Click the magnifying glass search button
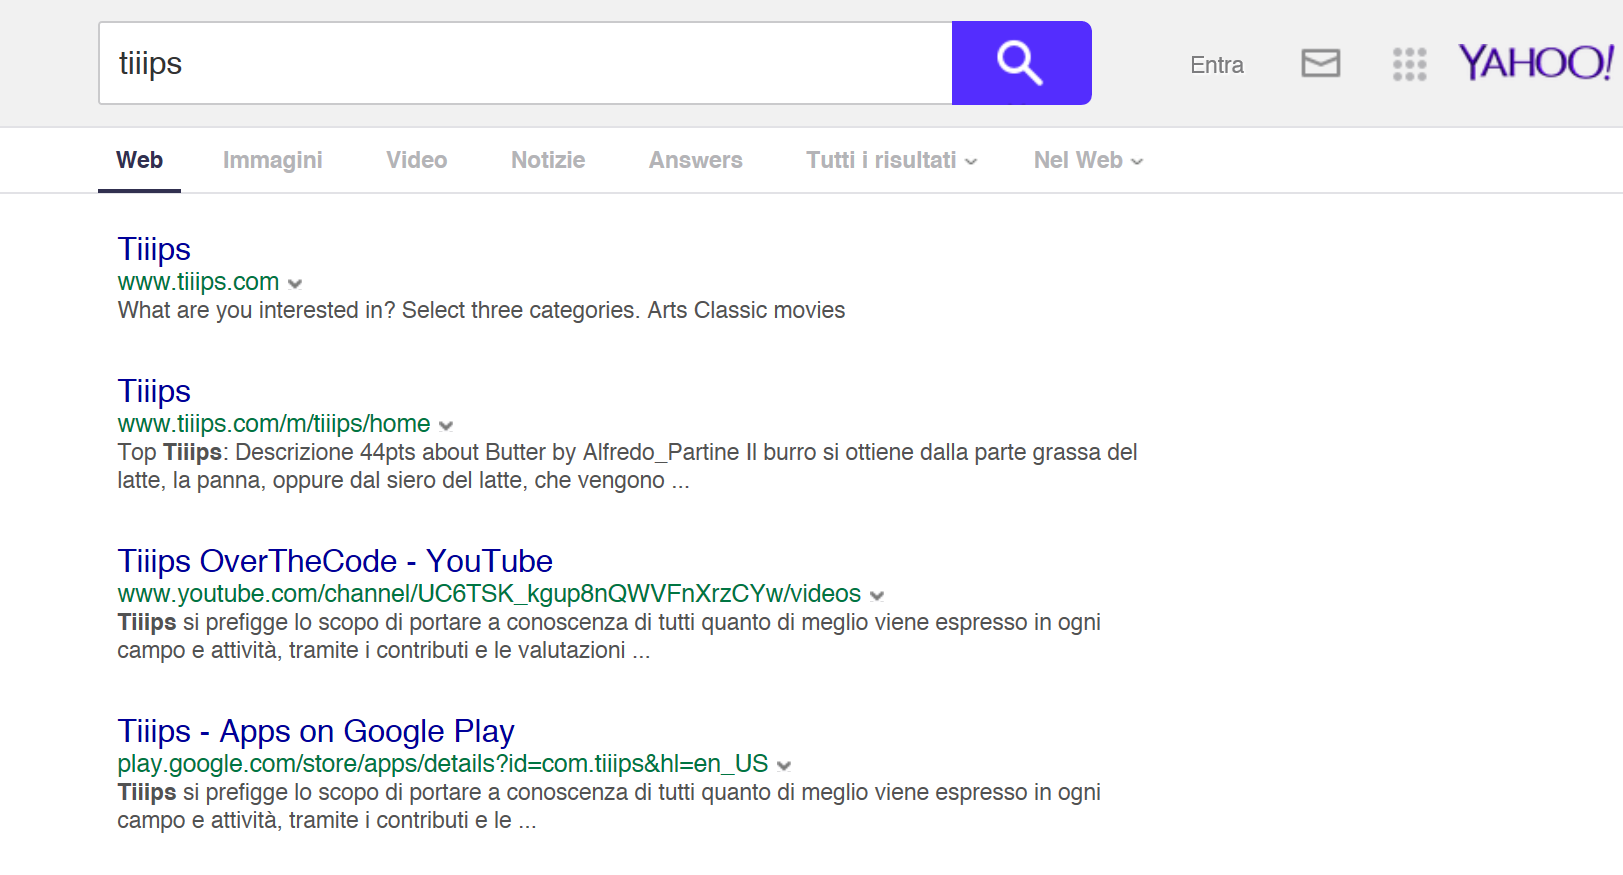1623x875 pixels. click(1020, 63)
